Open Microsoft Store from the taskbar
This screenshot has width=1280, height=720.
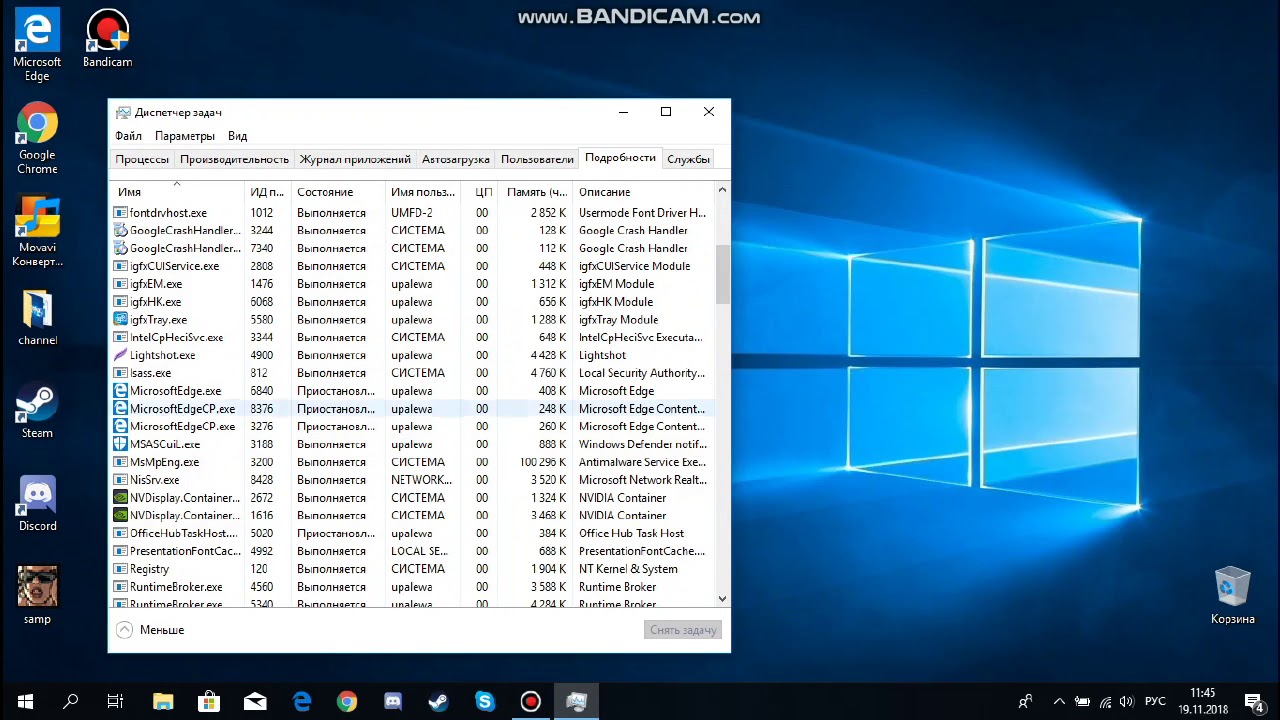coord(208,702)
